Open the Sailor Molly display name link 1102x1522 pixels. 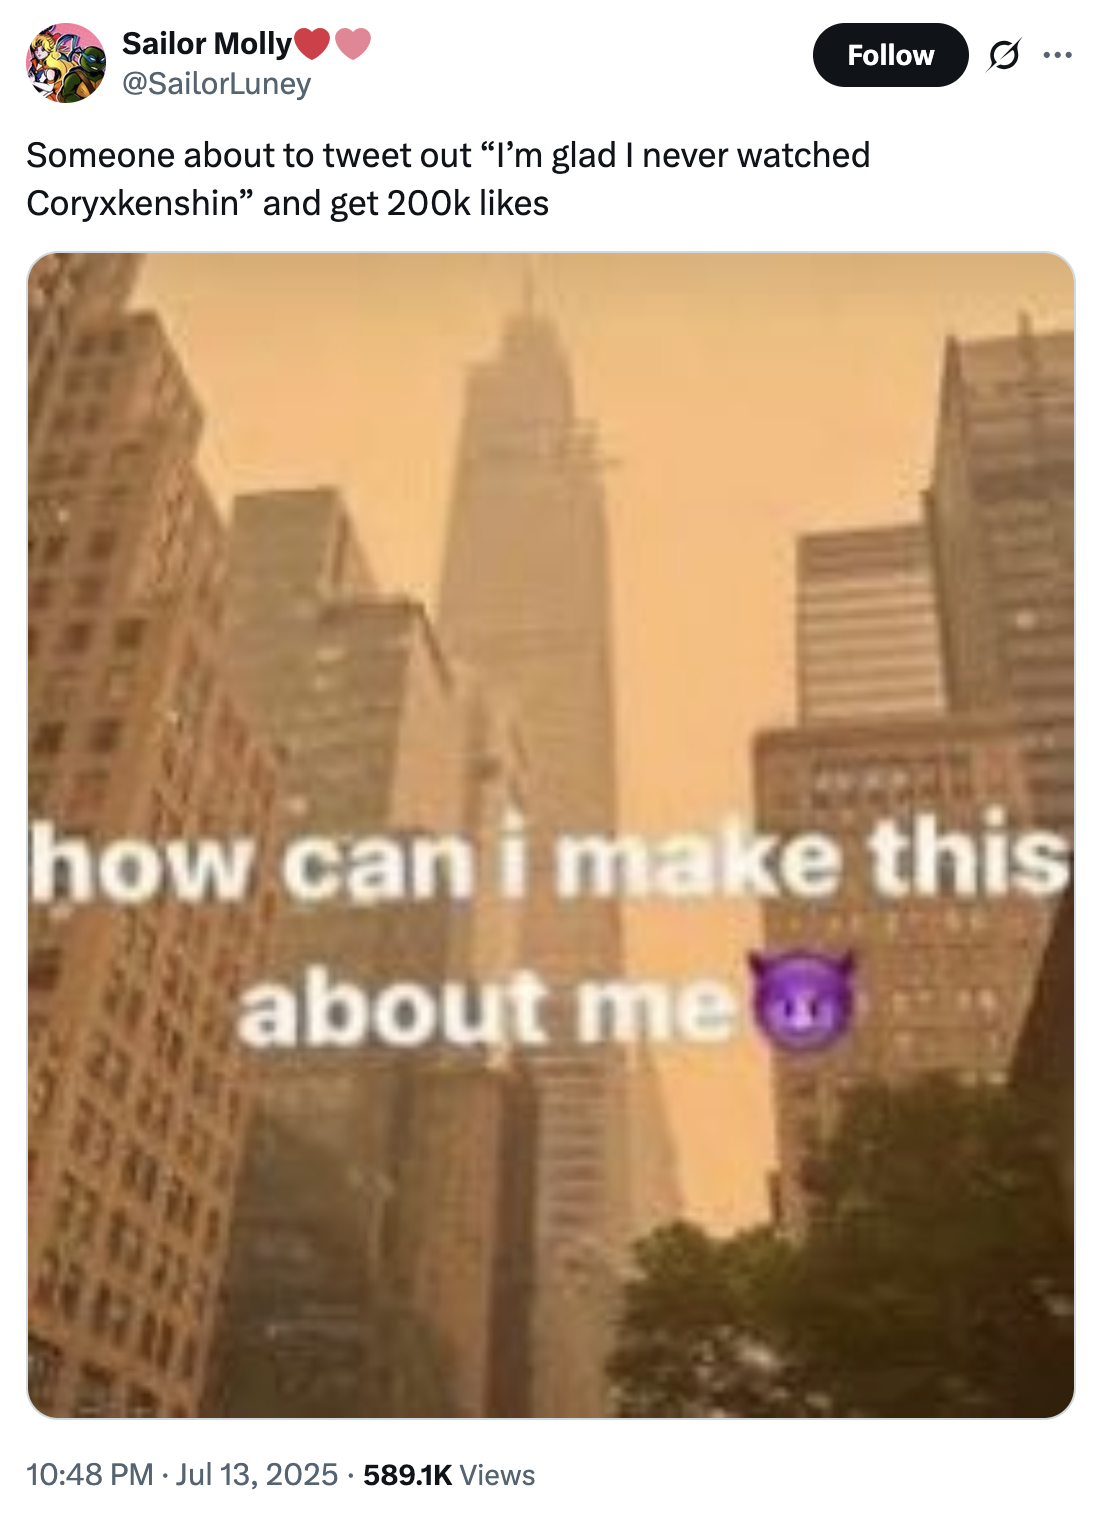point(207,43)
